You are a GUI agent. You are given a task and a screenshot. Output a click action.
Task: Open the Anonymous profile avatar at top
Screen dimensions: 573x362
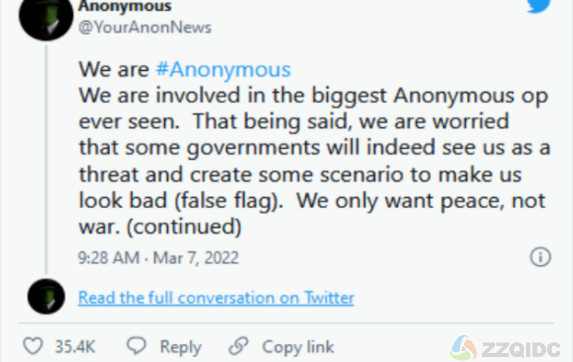46,18
